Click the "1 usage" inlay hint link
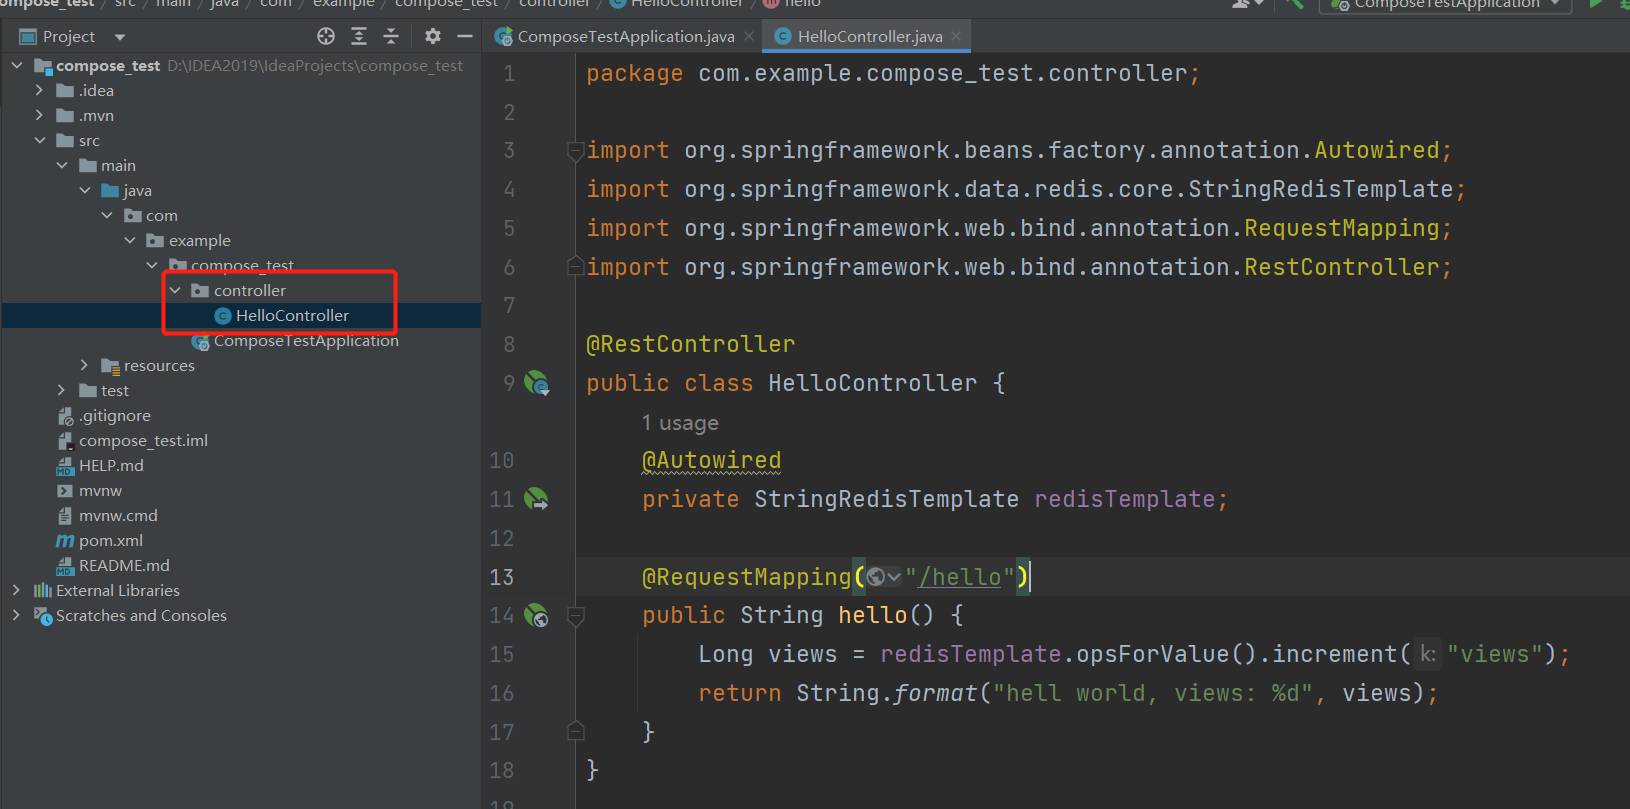The height and width of the screenshot is (809, 1630). coord(680,423)
